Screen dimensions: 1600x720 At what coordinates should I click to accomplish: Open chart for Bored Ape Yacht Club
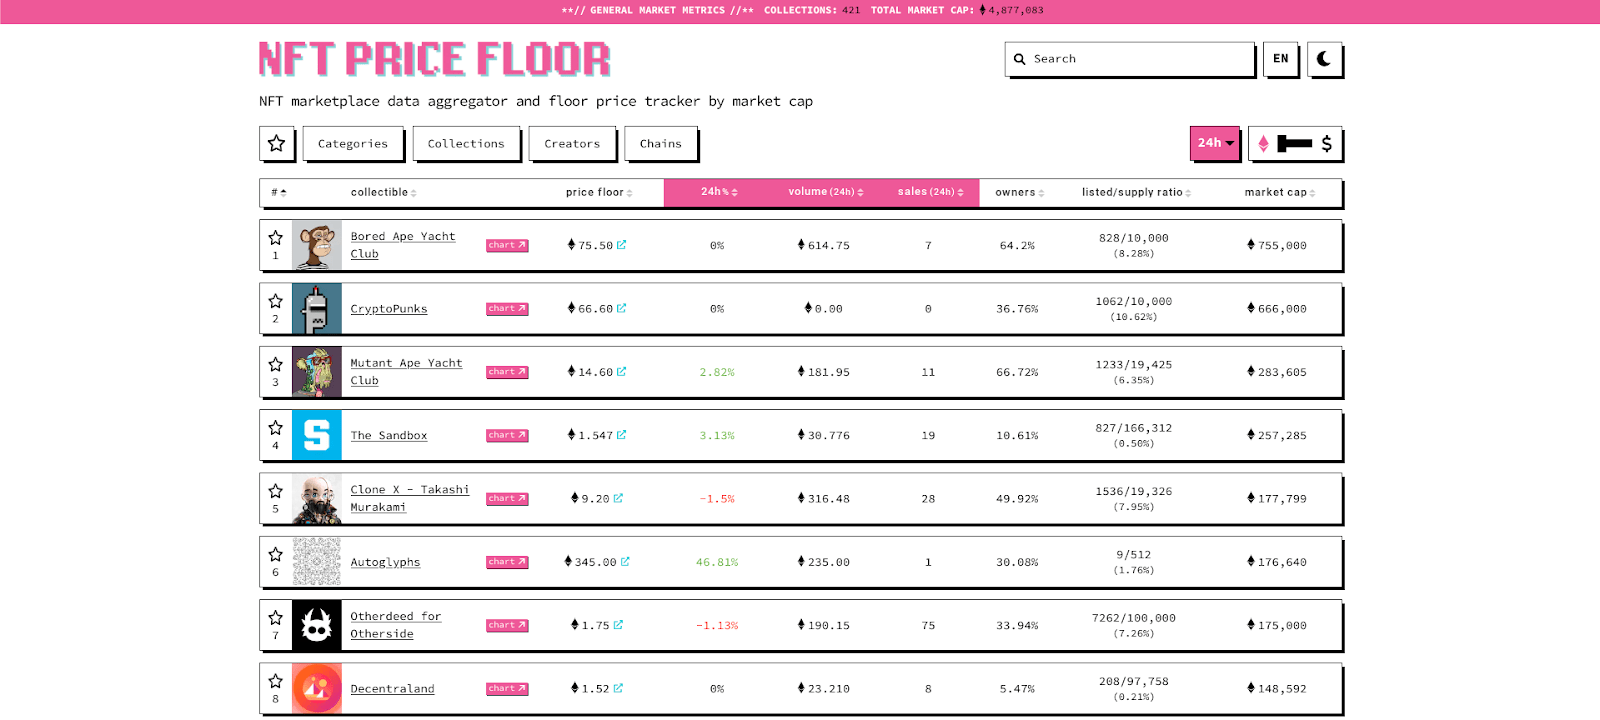[507, 245]
